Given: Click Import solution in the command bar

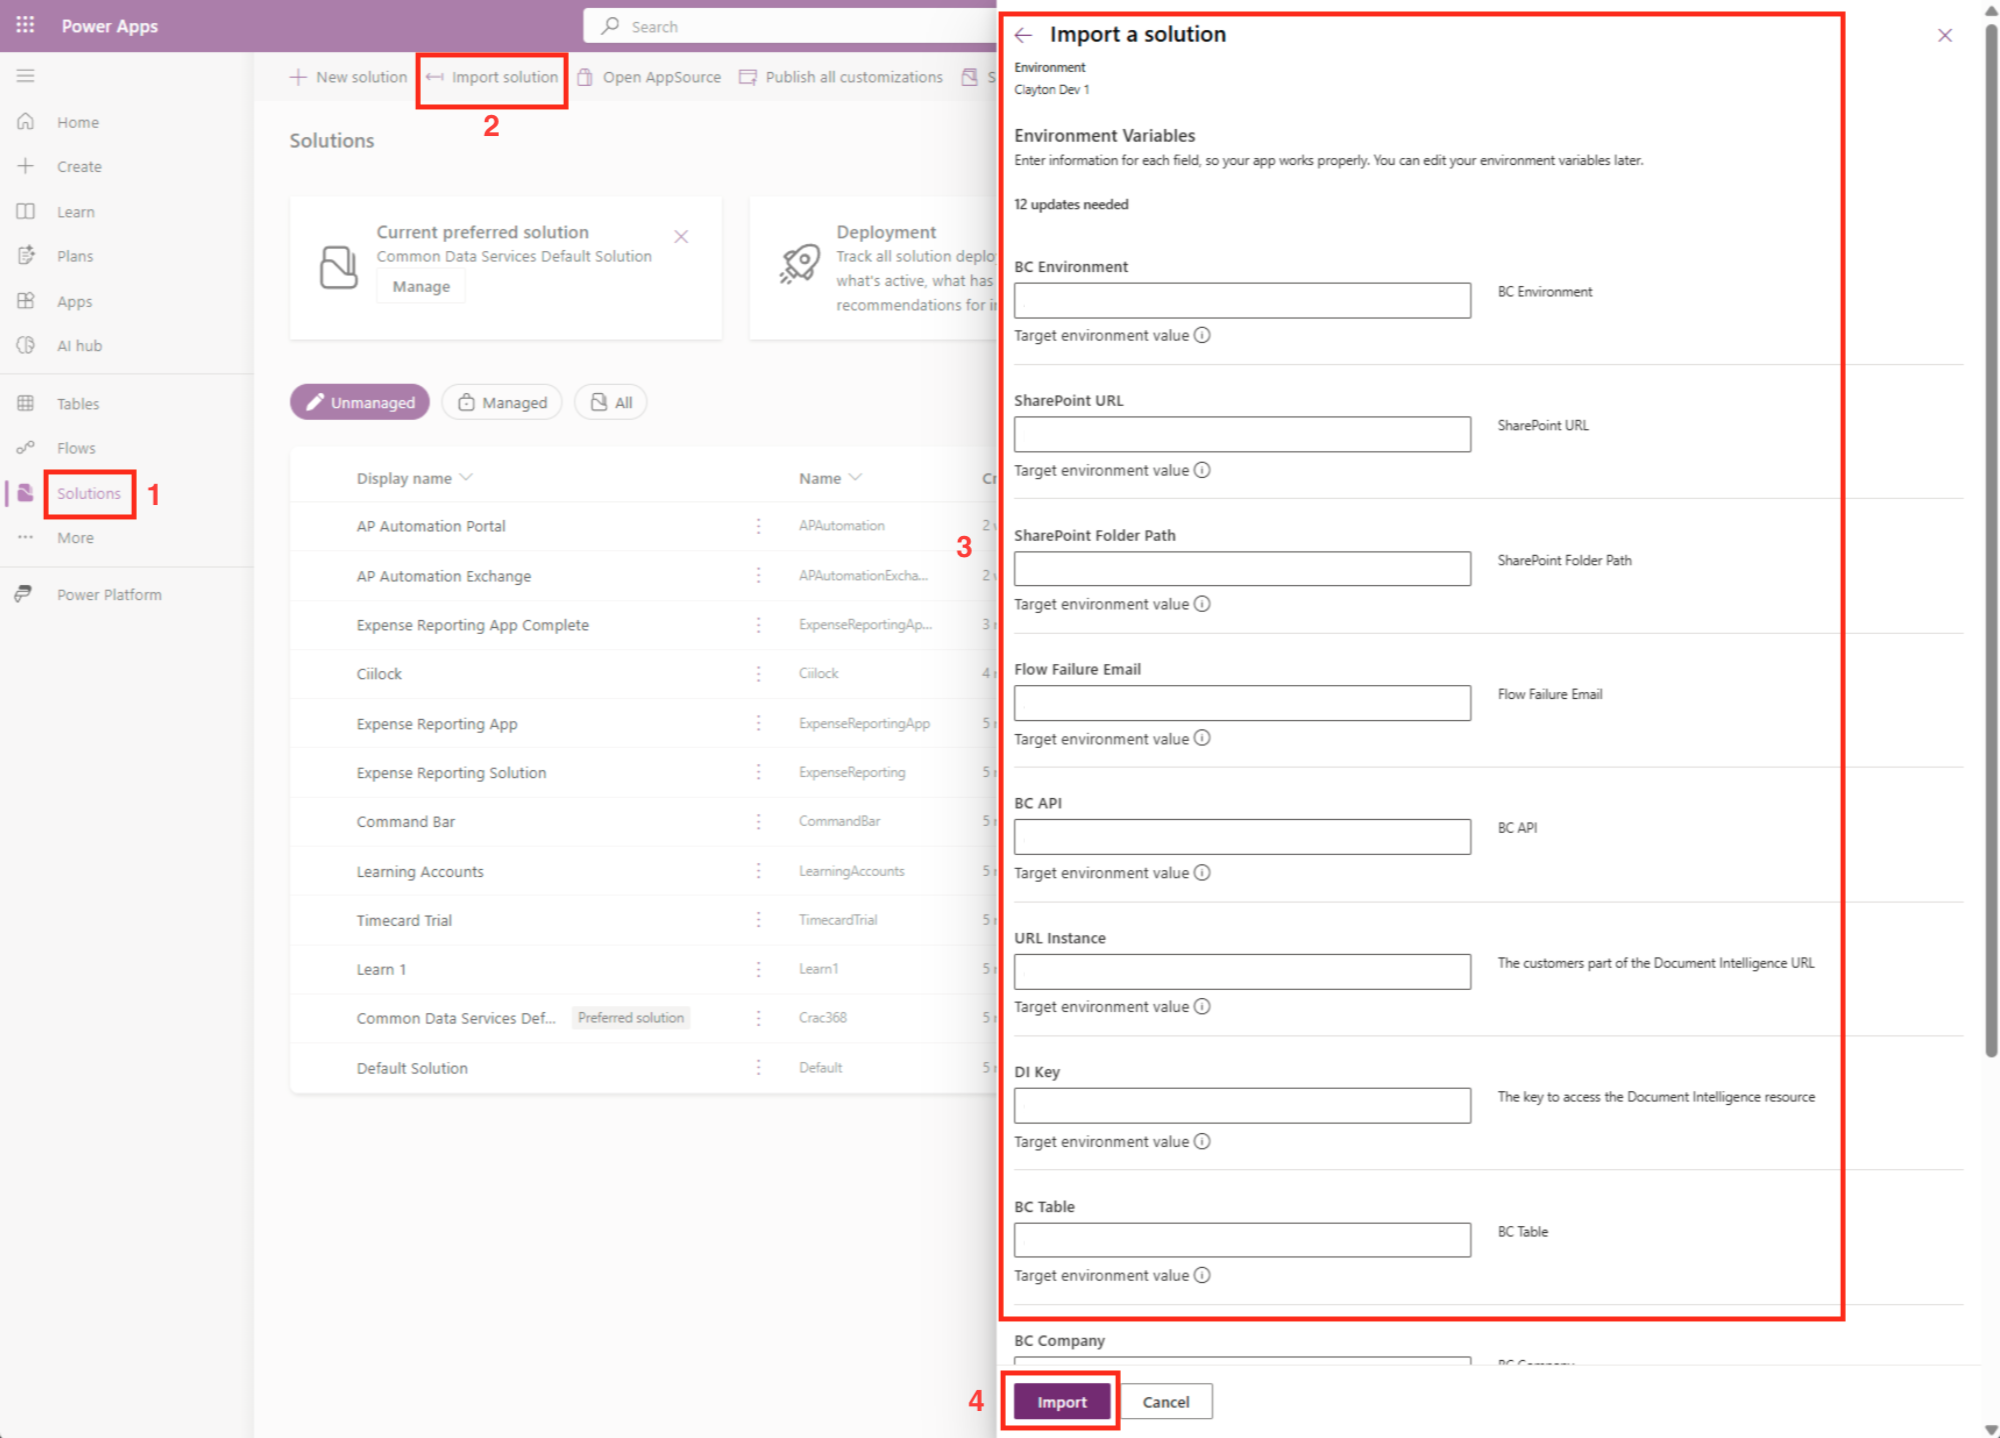Looking at the screenshot, I should 492,77.
